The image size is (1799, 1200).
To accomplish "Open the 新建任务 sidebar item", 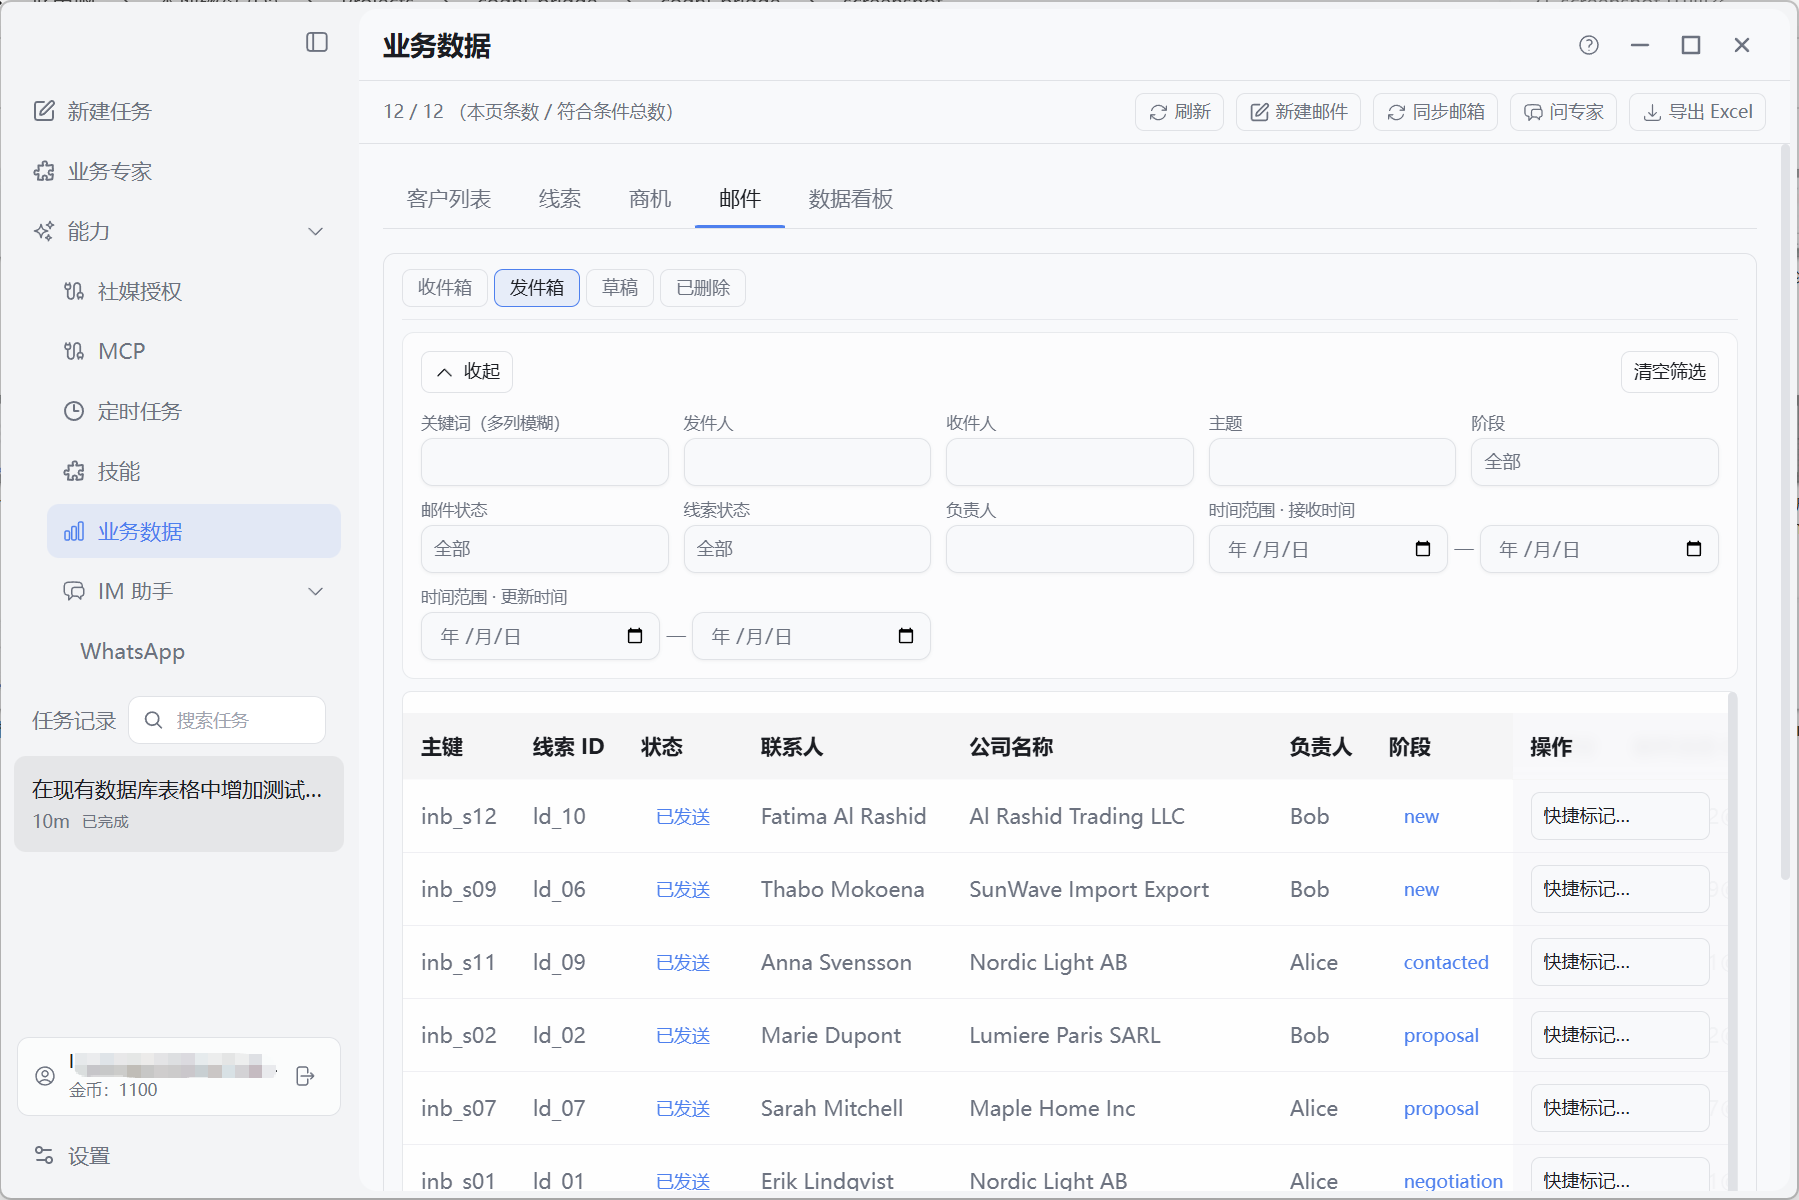I will tap(92, 111).
